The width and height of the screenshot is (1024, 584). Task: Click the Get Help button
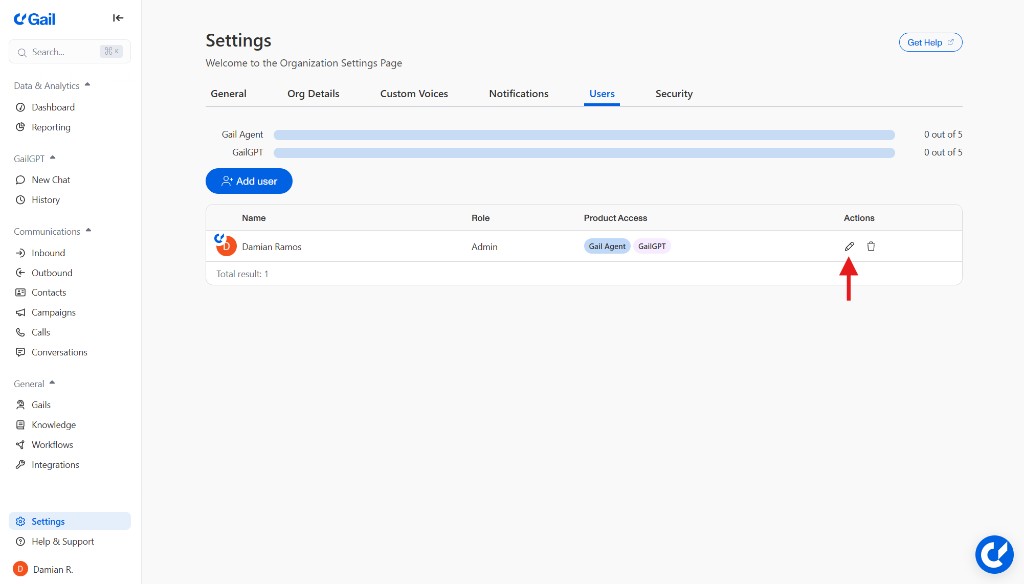[930, 42]
